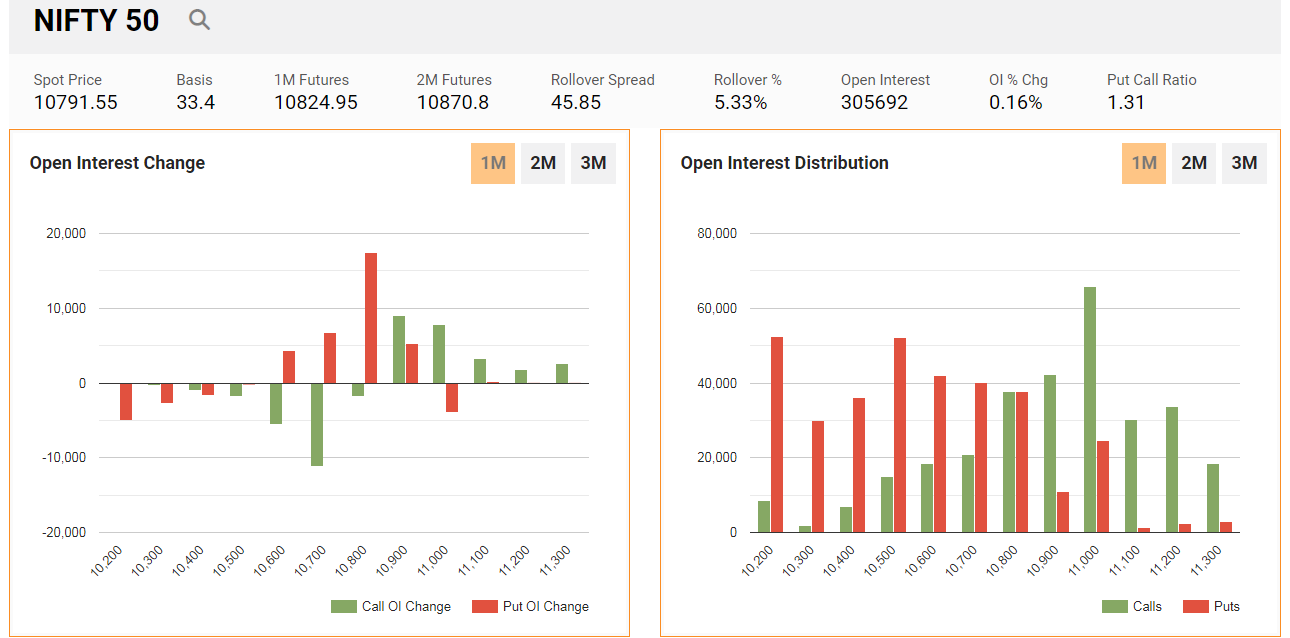Click the red Puts legend swatch
The image size is (1290, 638).
point(1195,606)
